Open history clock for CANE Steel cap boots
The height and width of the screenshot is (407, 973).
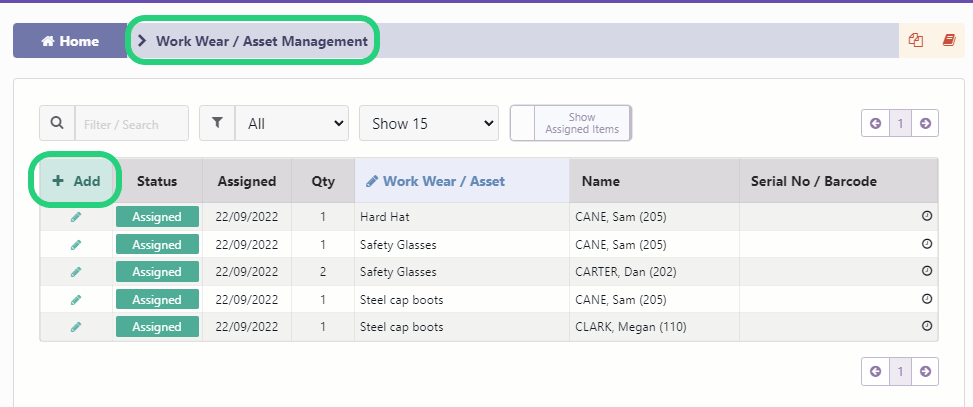coord(927,298)
